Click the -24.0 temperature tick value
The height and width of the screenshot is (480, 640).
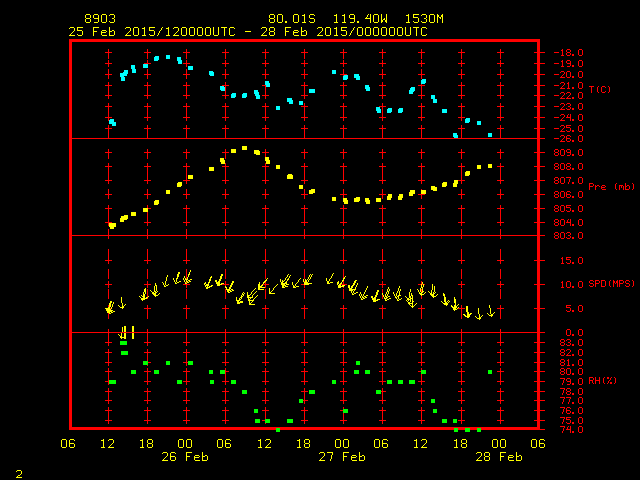(568, 118)
